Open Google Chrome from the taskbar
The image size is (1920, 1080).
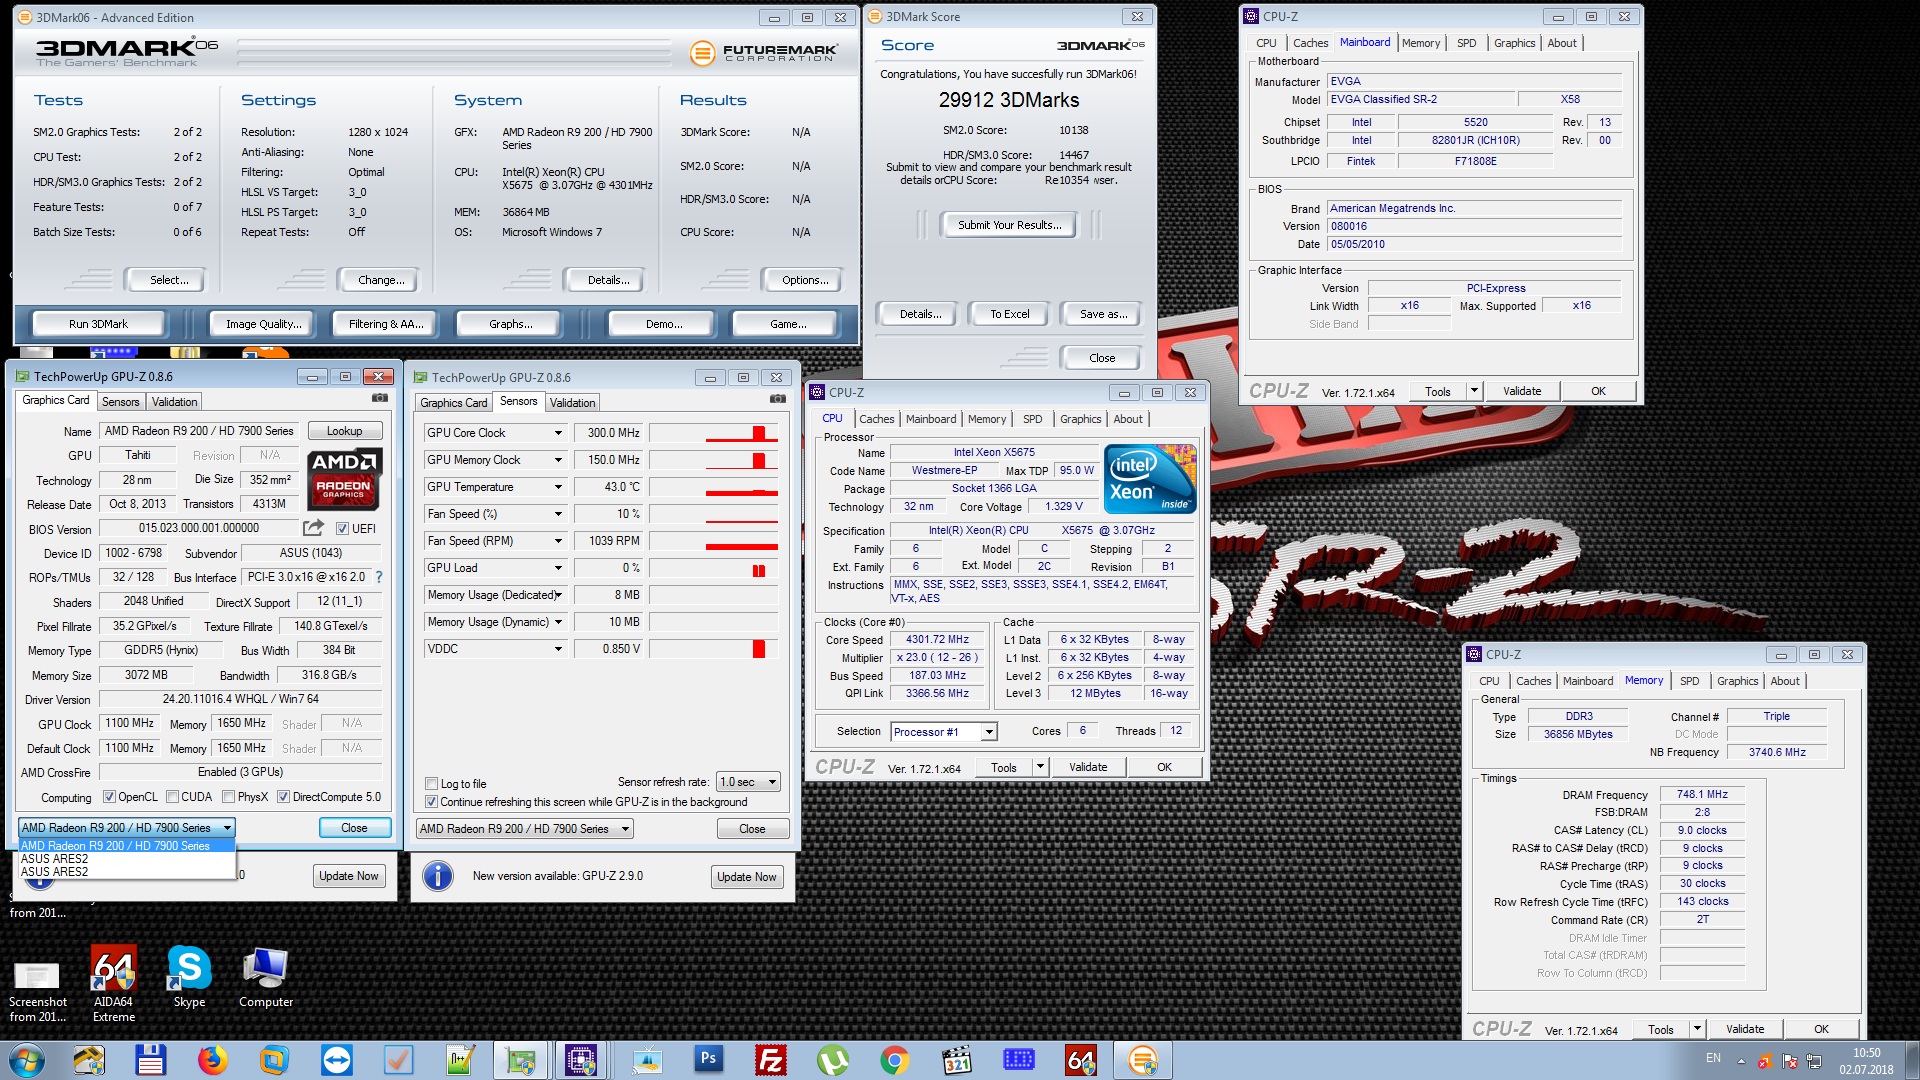point(895,1060)
